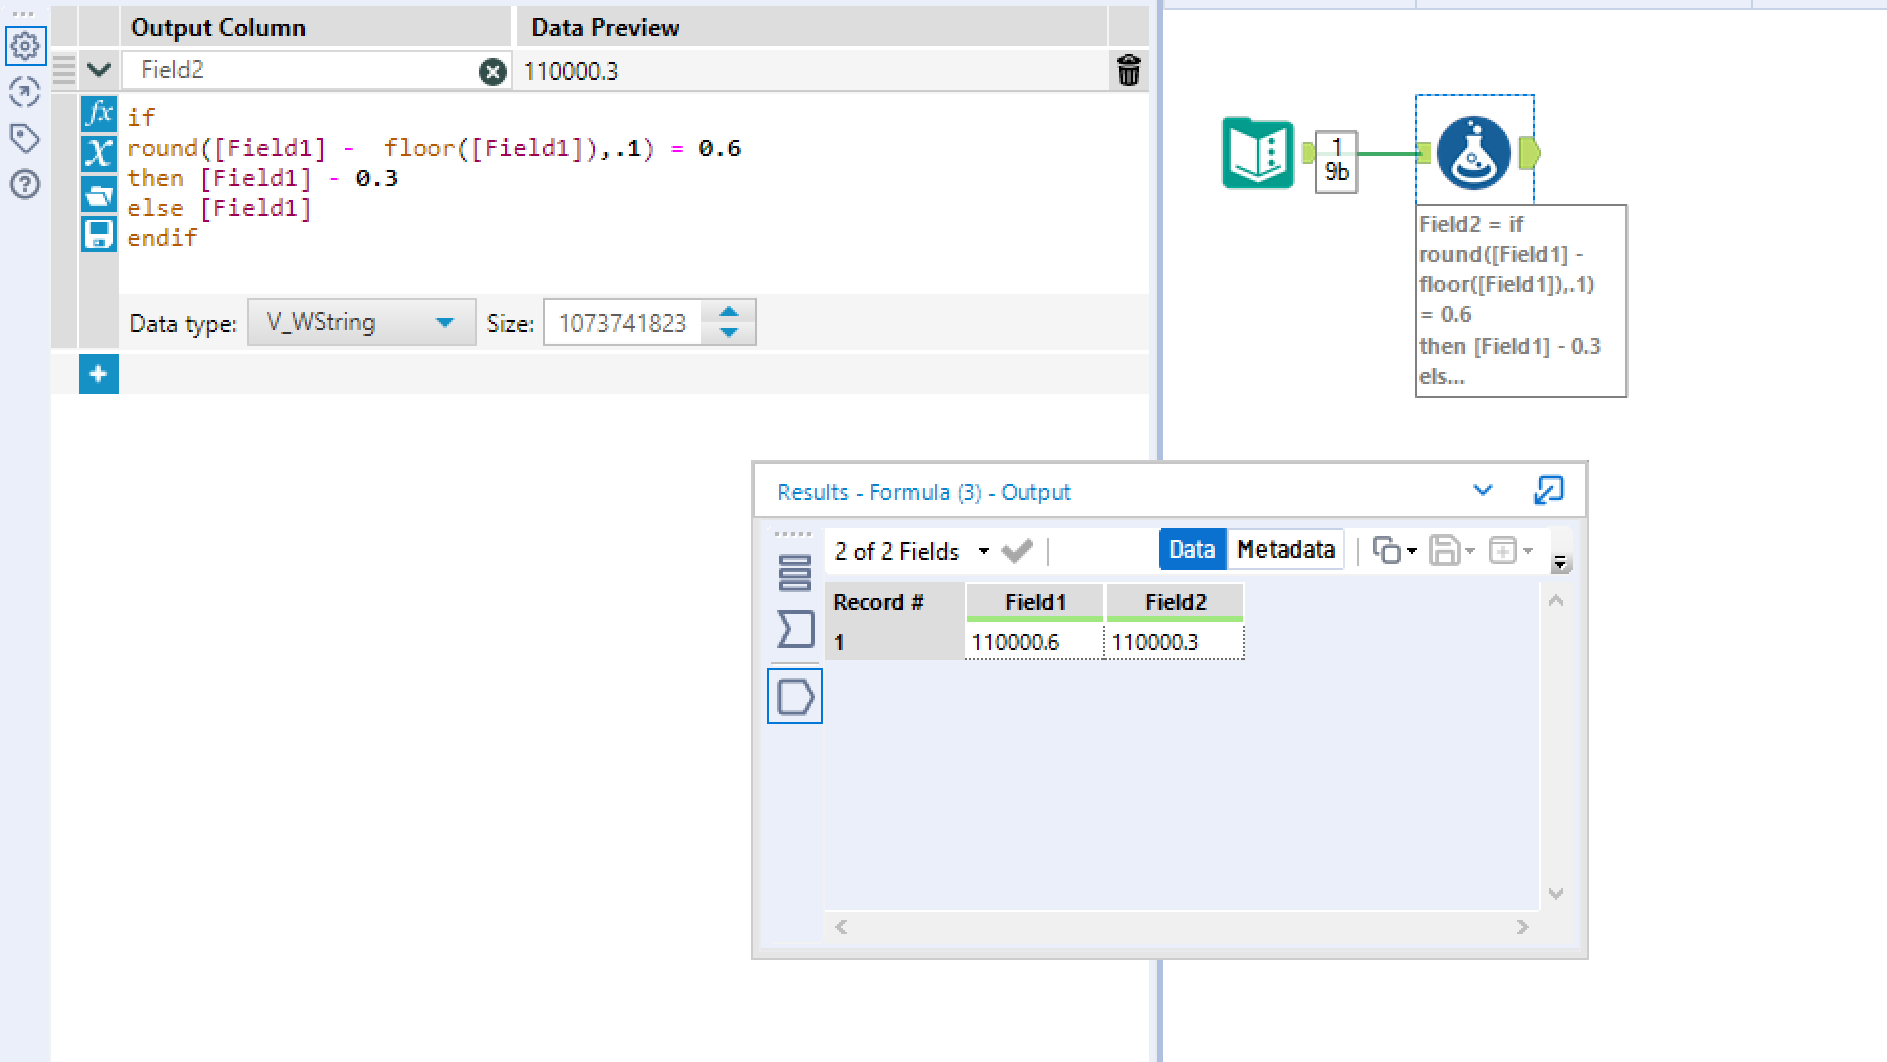Open the Data type V_WString dropdown

coord(361,322)
